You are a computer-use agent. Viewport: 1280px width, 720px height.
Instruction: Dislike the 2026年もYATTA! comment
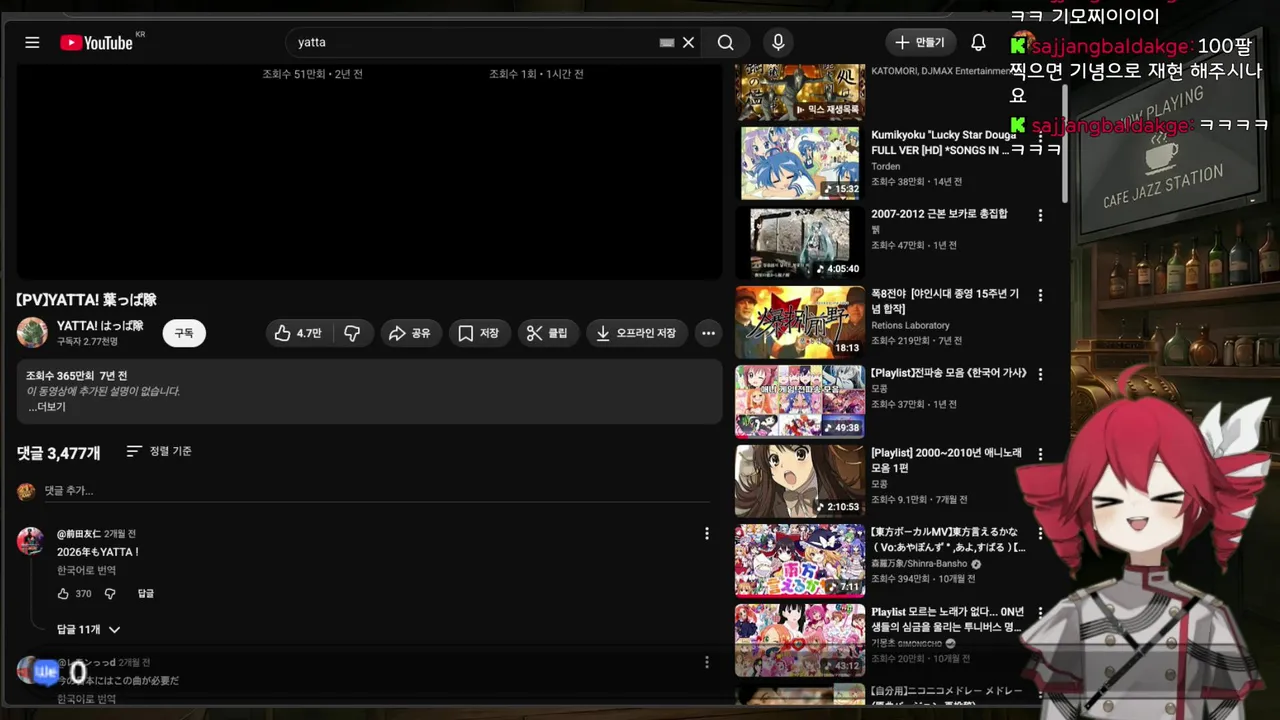click(x=110, y=593)
